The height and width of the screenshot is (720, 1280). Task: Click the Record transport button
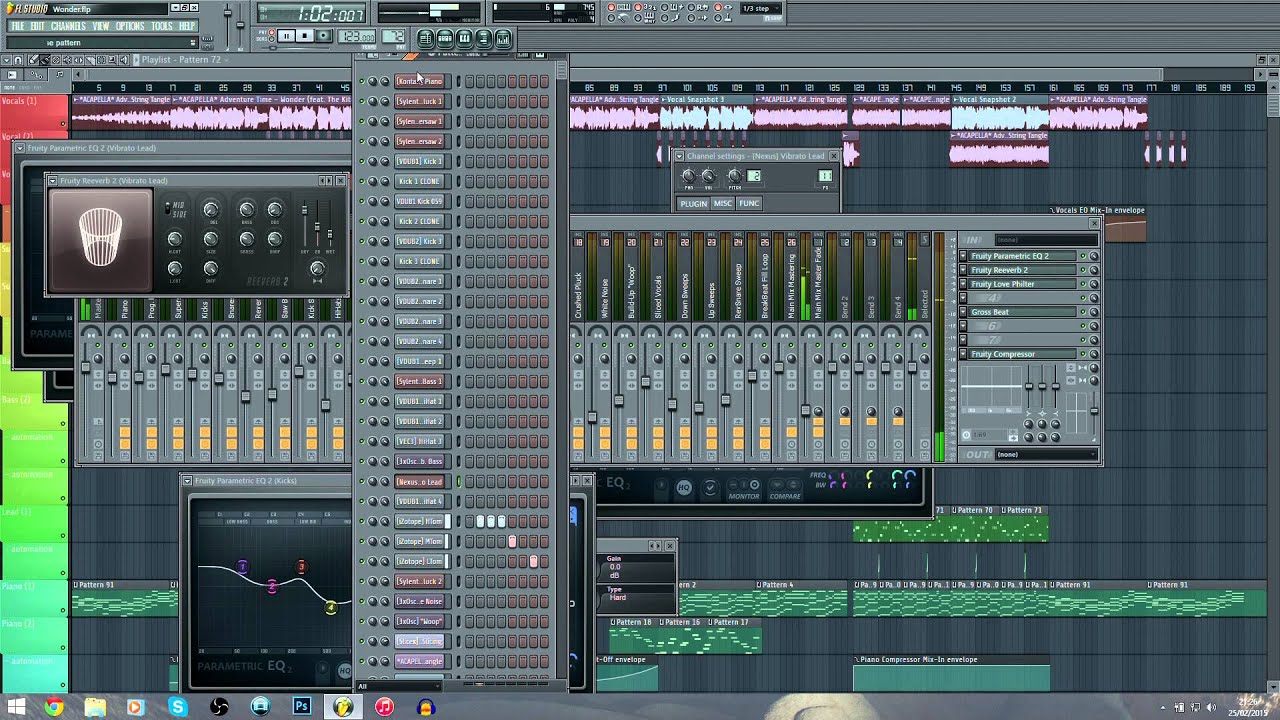pos(324,36)
